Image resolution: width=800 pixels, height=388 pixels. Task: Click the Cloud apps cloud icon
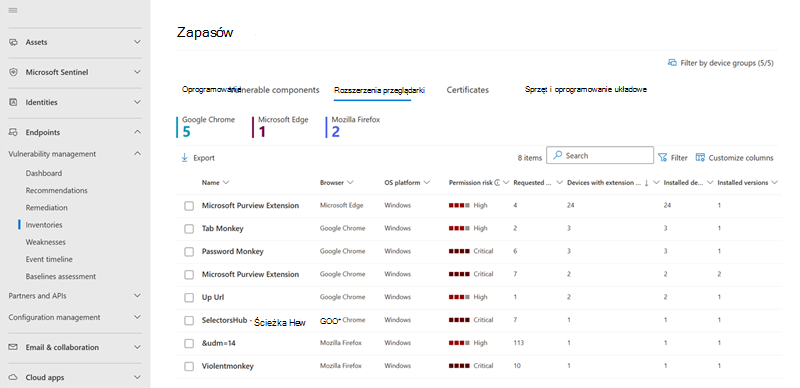tap(14, 378)
